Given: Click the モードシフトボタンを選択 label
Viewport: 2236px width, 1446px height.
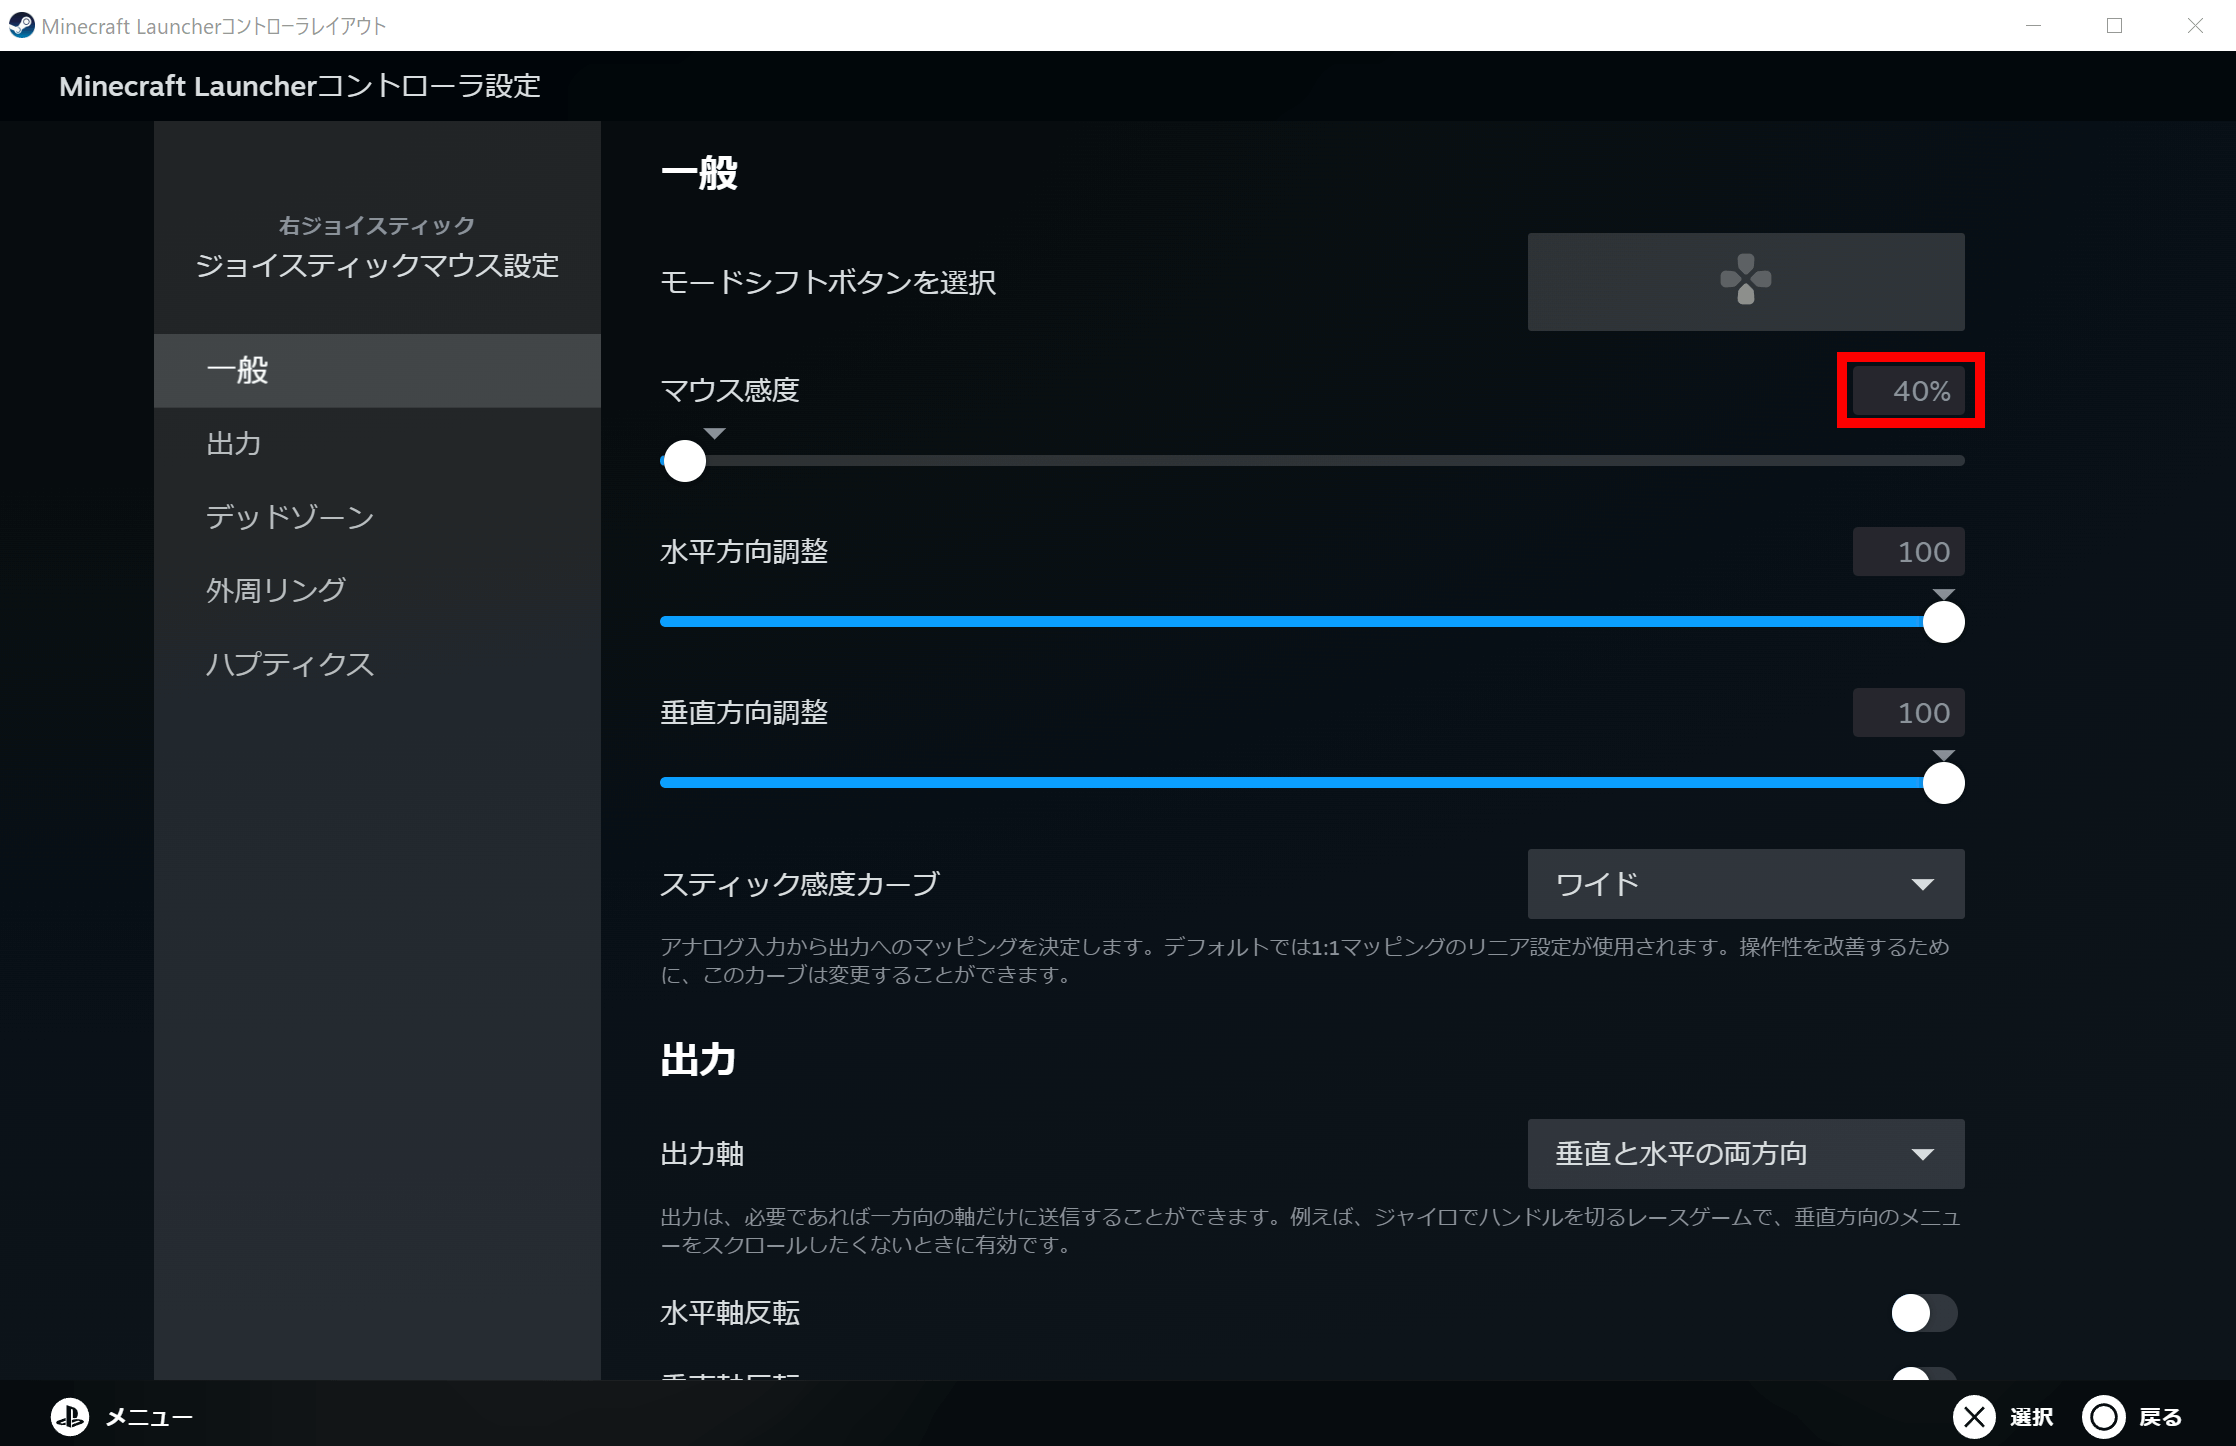Looking at the screenshot, I should tap(828, 283).
